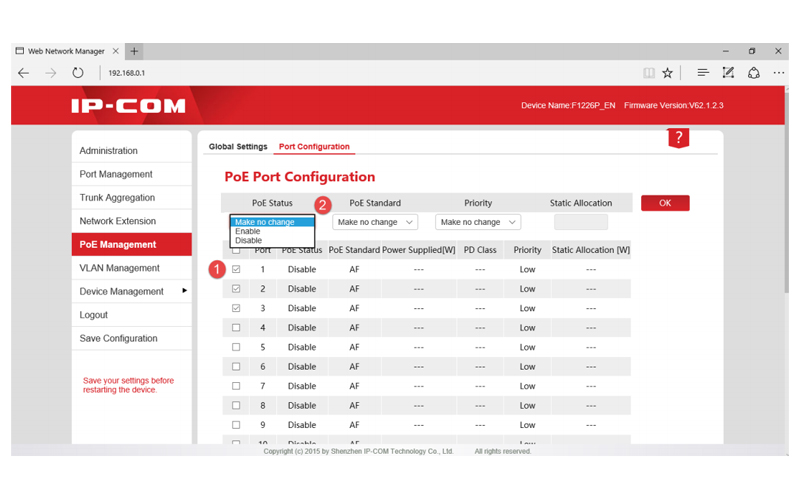Switch to the Global Settings tab

click(238, 146)
